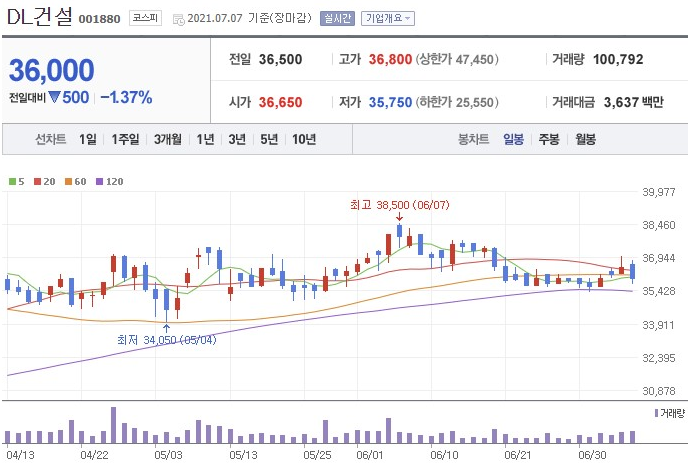Click the 04/22 date axis label
Viewport: 688px width, 464px height.
point(94,455)
